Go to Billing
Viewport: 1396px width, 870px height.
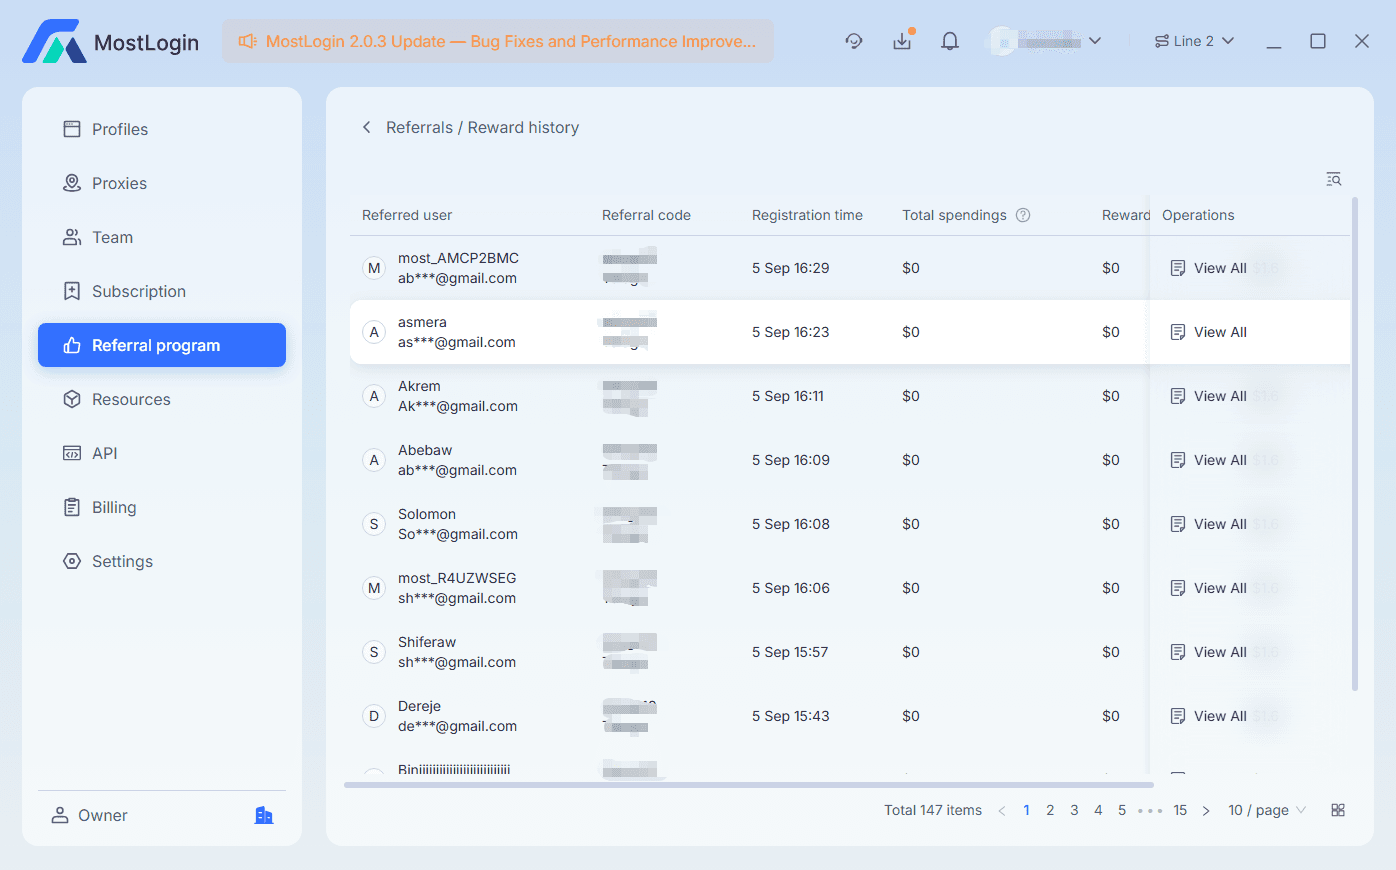pyautogui.click(x=162, y=507)
